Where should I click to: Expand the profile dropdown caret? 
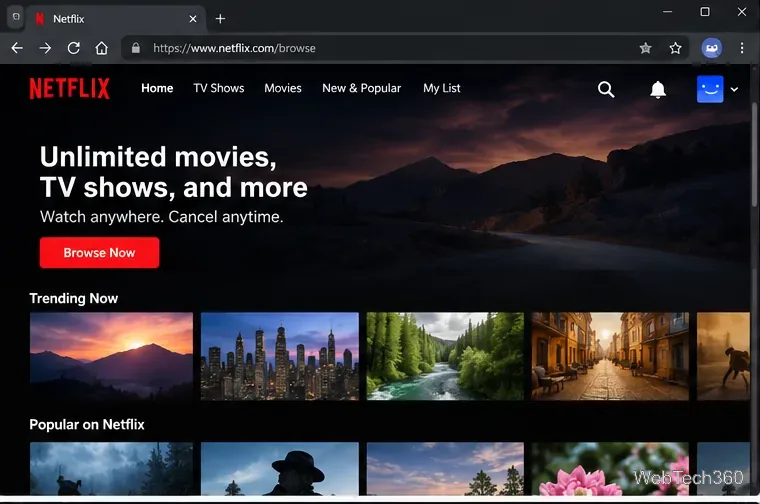[734, 89]
